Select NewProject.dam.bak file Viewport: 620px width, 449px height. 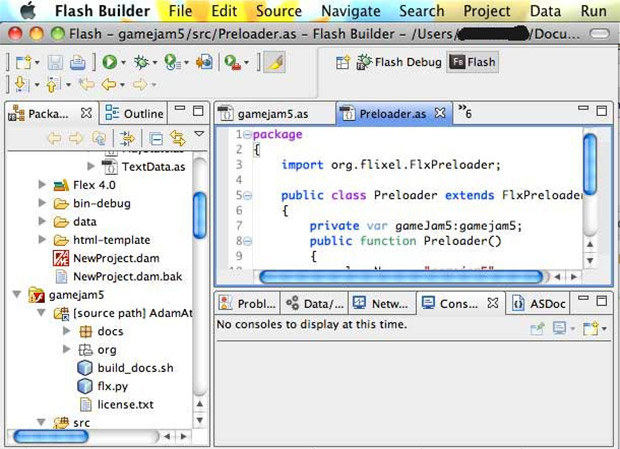coord(119,276)
